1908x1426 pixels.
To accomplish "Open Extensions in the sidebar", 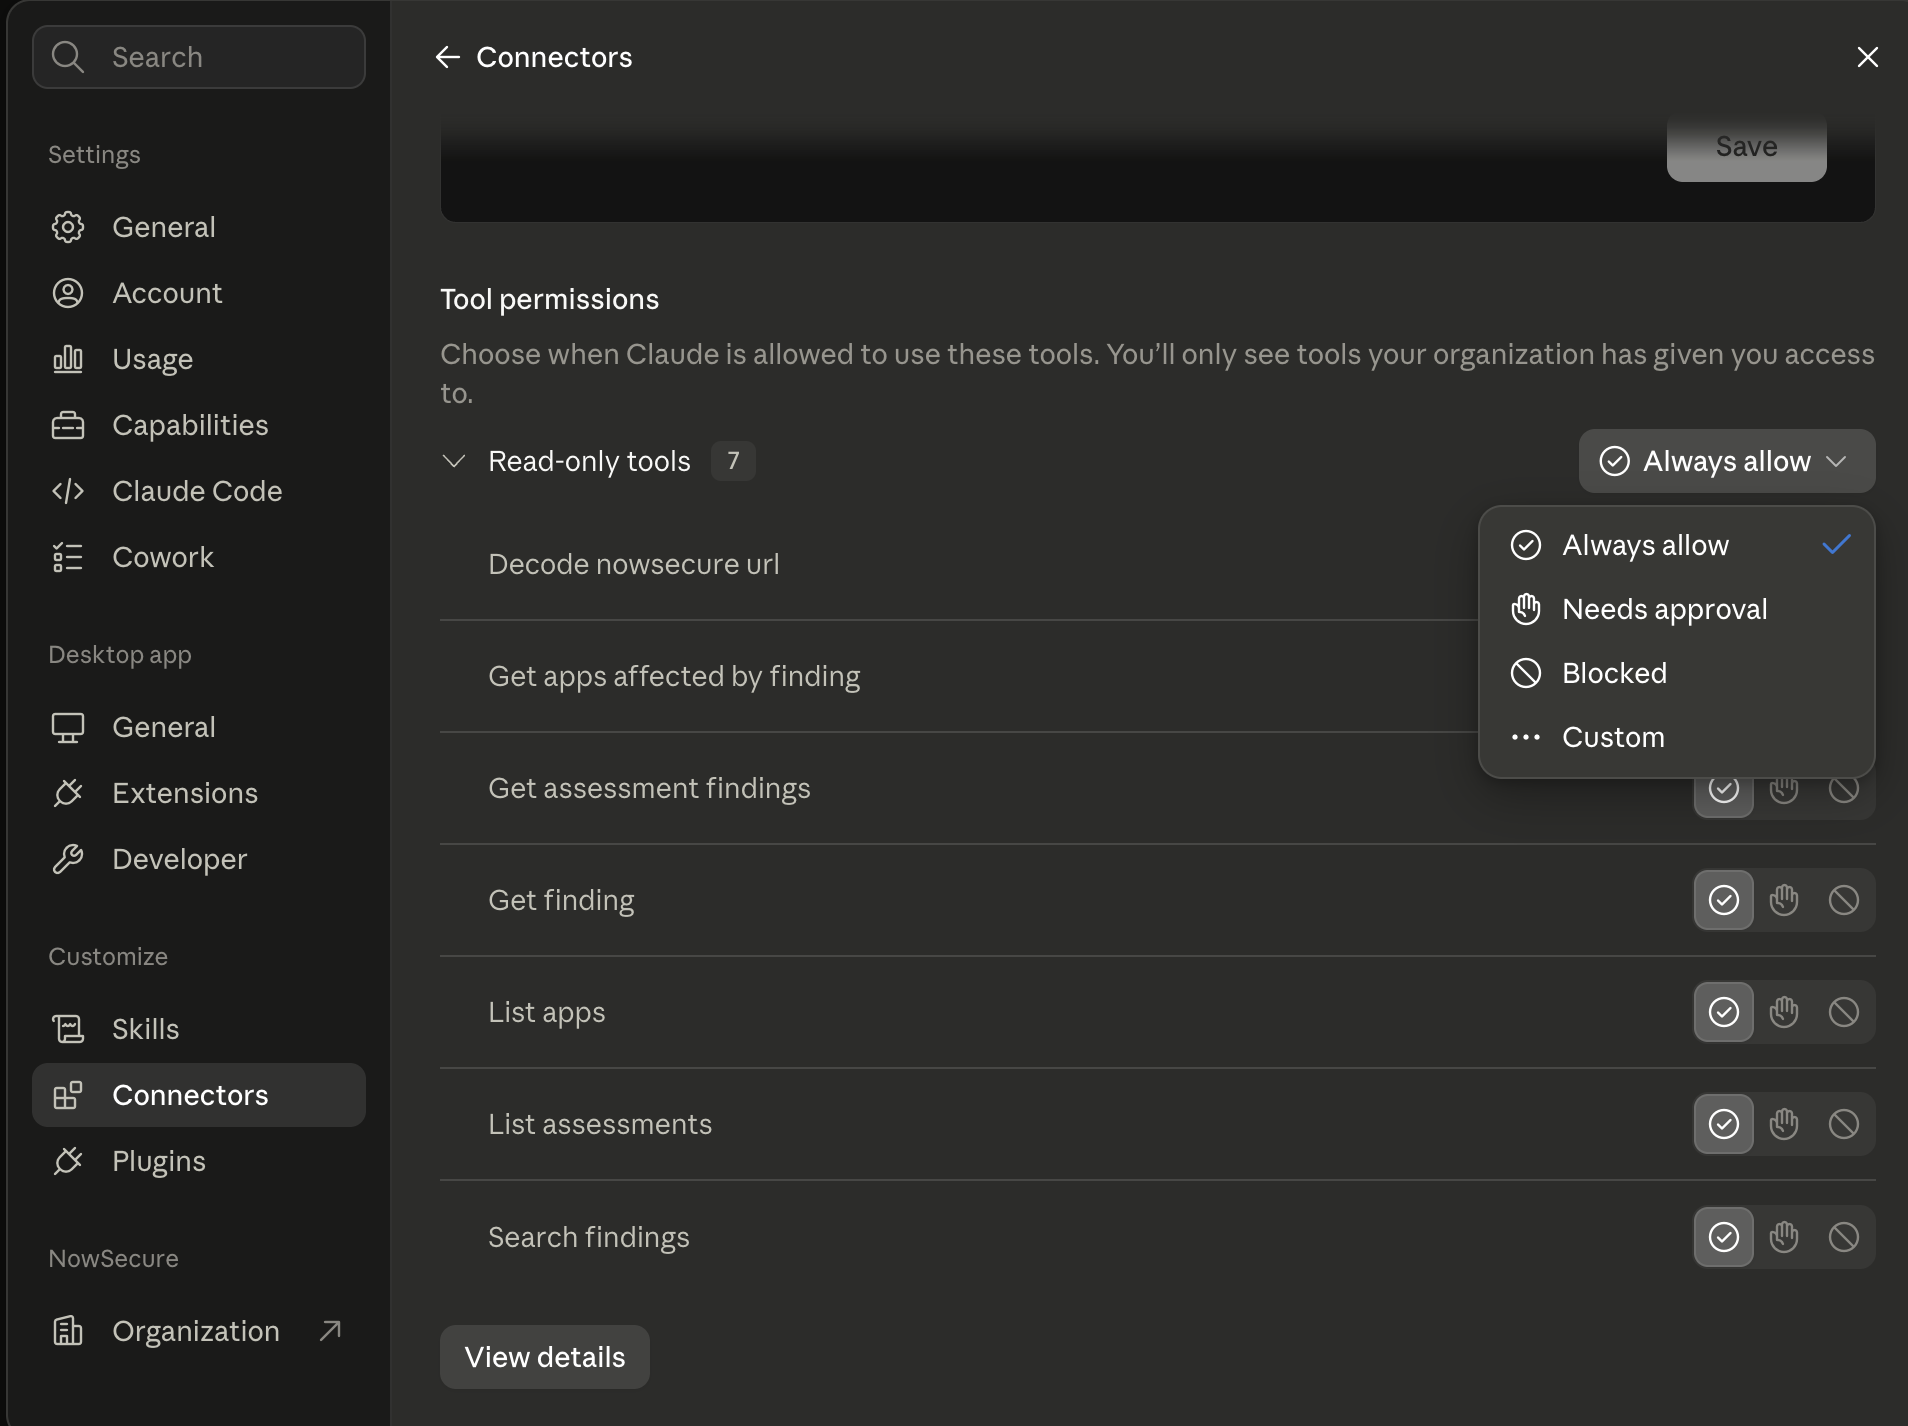I will [198, 793].
